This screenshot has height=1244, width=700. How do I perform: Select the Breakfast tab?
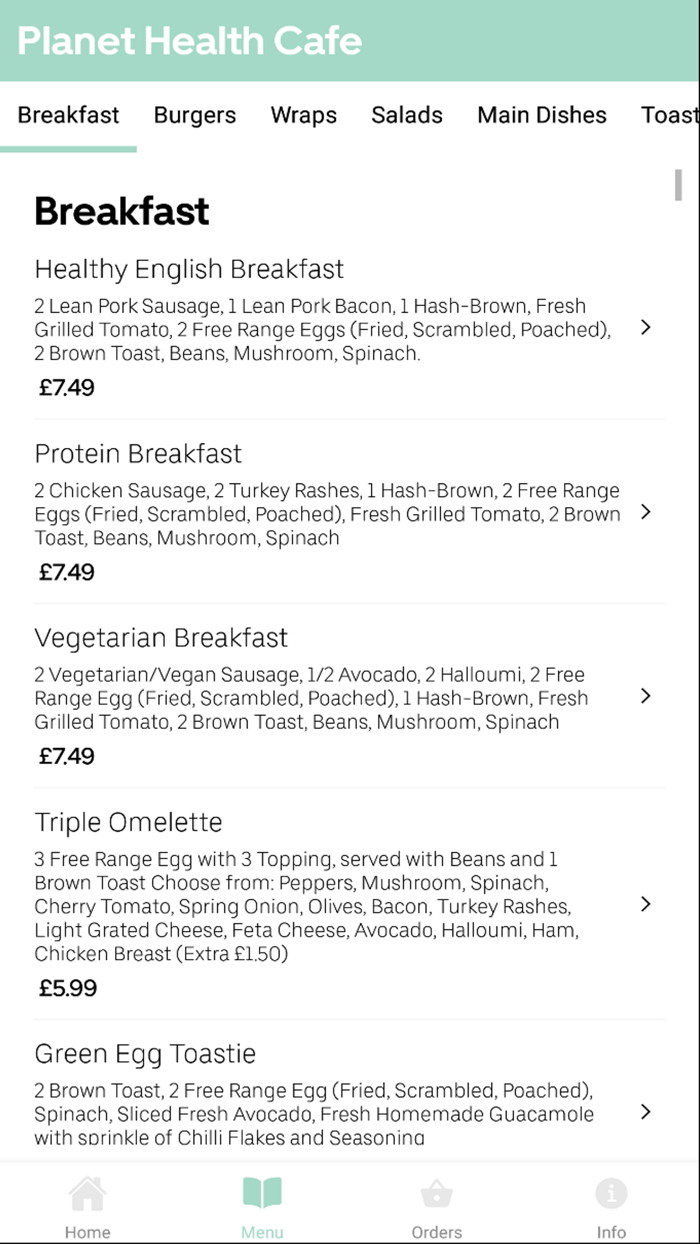point(68,115)
